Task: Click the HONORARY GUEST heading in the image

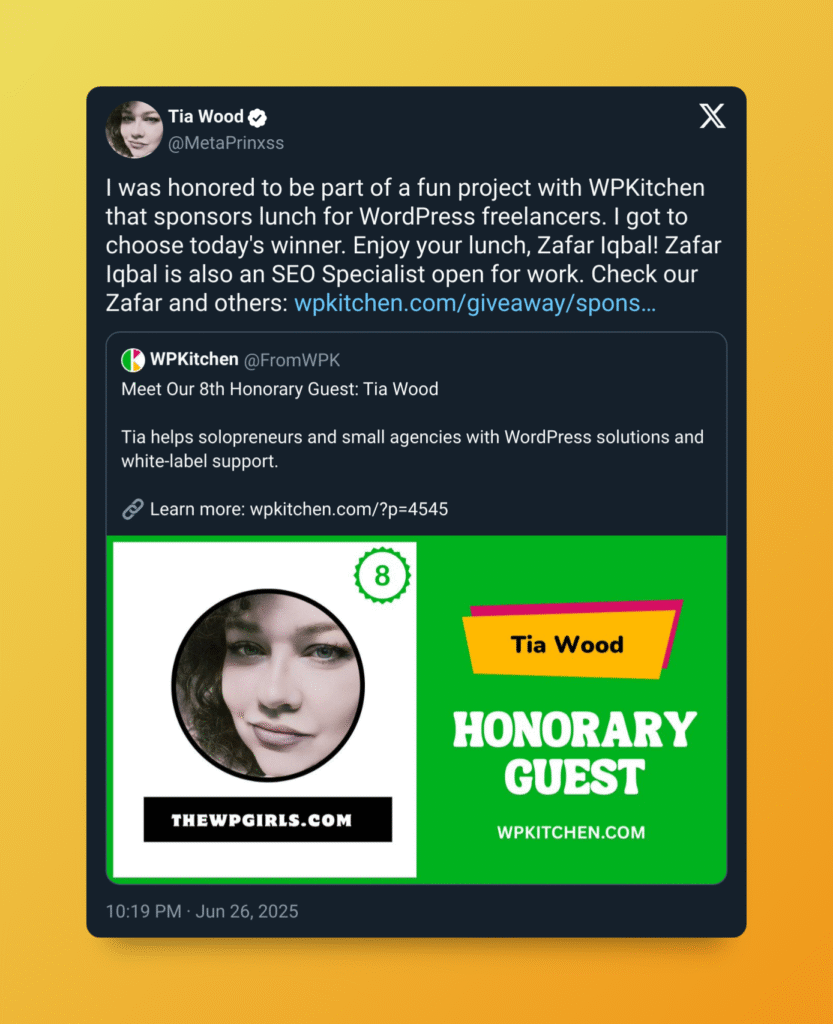Action: tap(574, 753)
